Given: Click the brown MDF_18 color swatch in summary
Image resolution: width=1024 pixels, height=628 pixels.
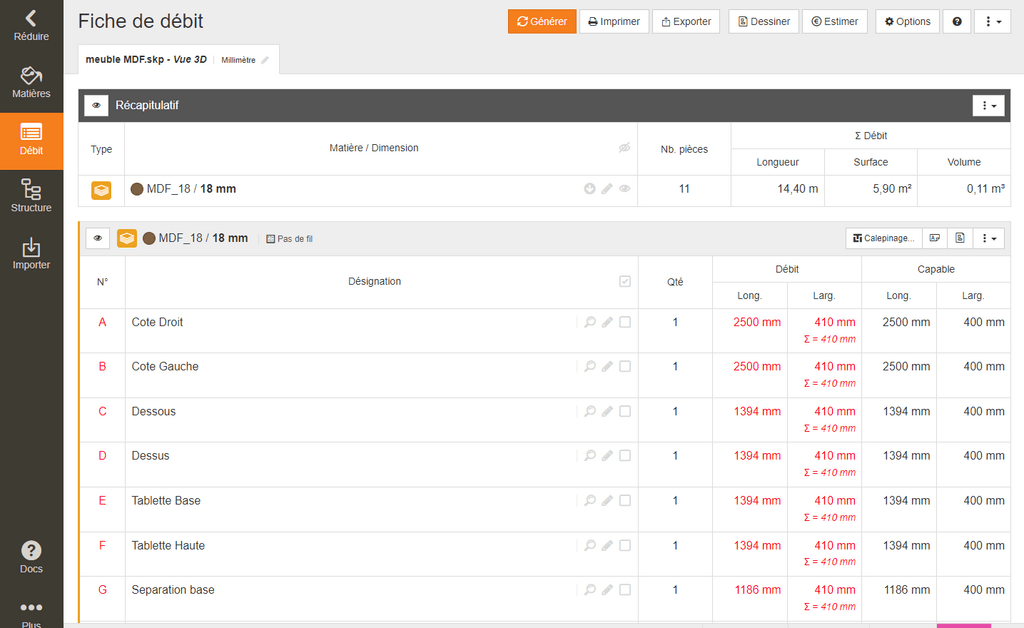Looking at the screenshot, I should [138, 189].
